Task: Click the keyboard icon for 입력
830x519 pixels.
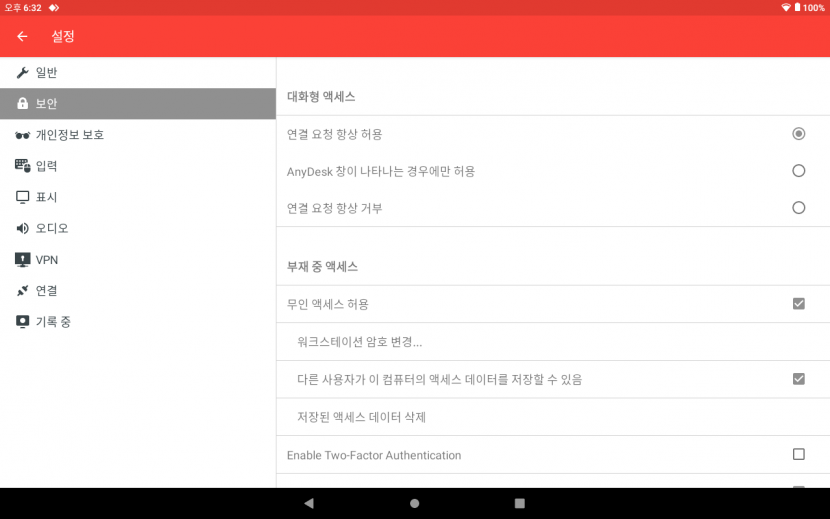Action: click(x=22, y=166)
